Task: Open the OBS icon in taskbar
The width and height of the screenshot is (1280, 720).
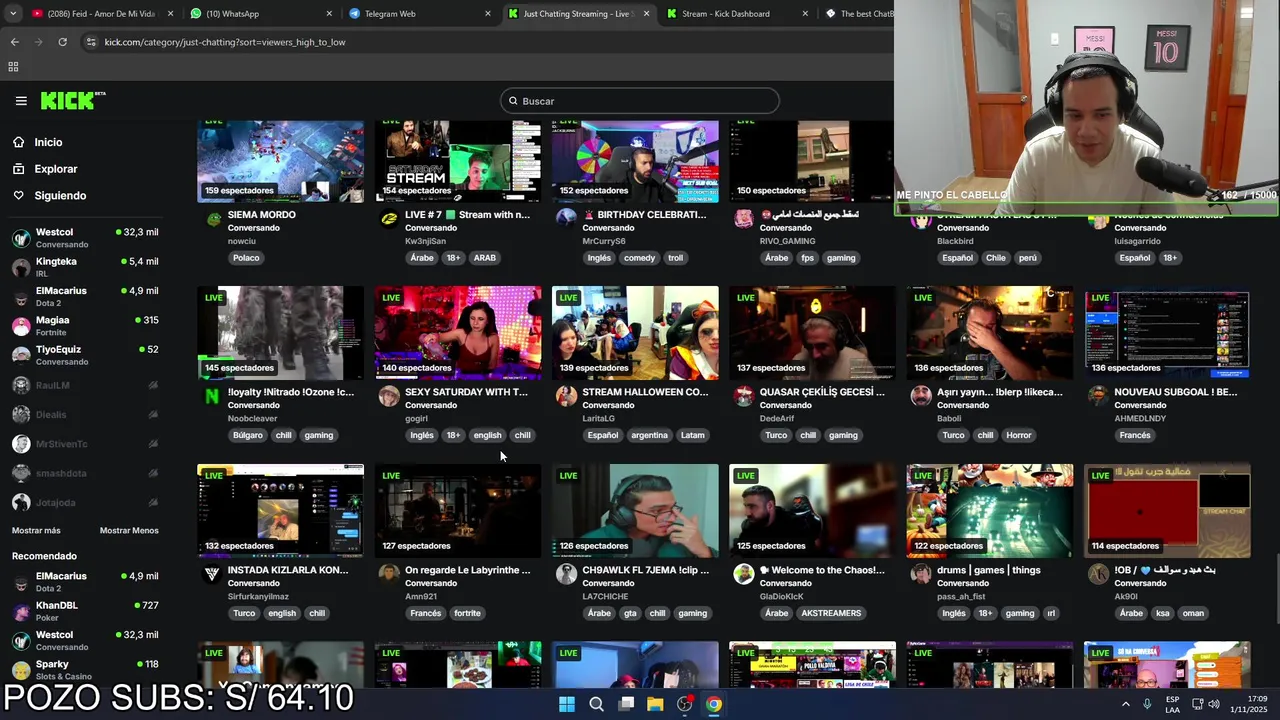Action: point(684,704)
